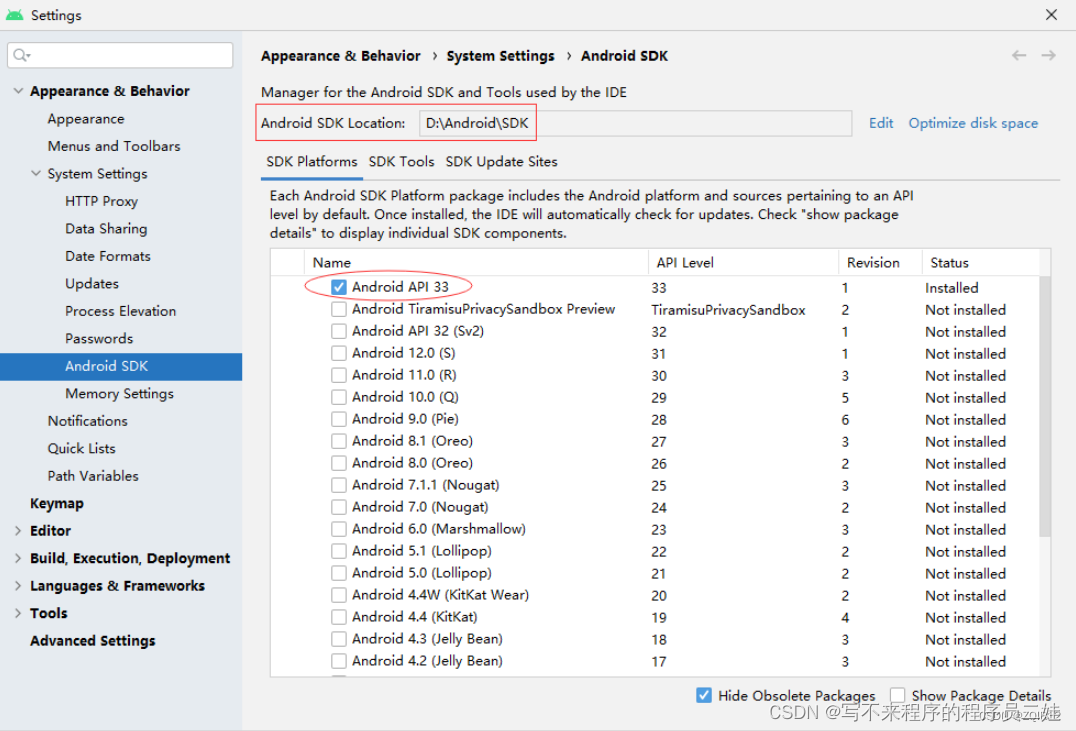The height and width of the screenshot is (731, 1076).
Task: Enable Show Package Details checkbox
Action: [x=898, y=695]
